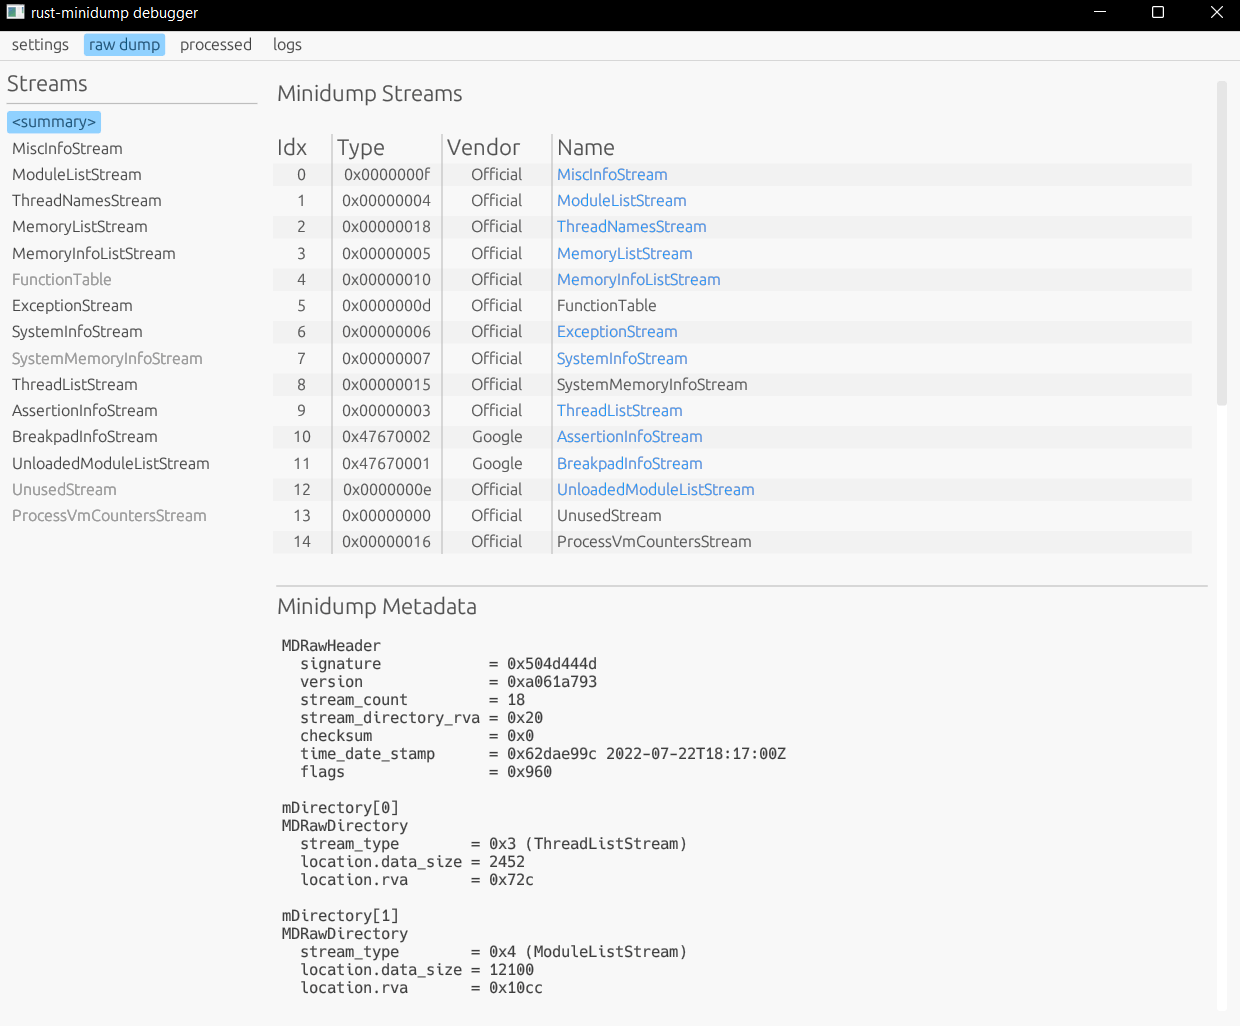Maximize the debugger window
Screen dimensions: 1240x1026
point(1158,12)
